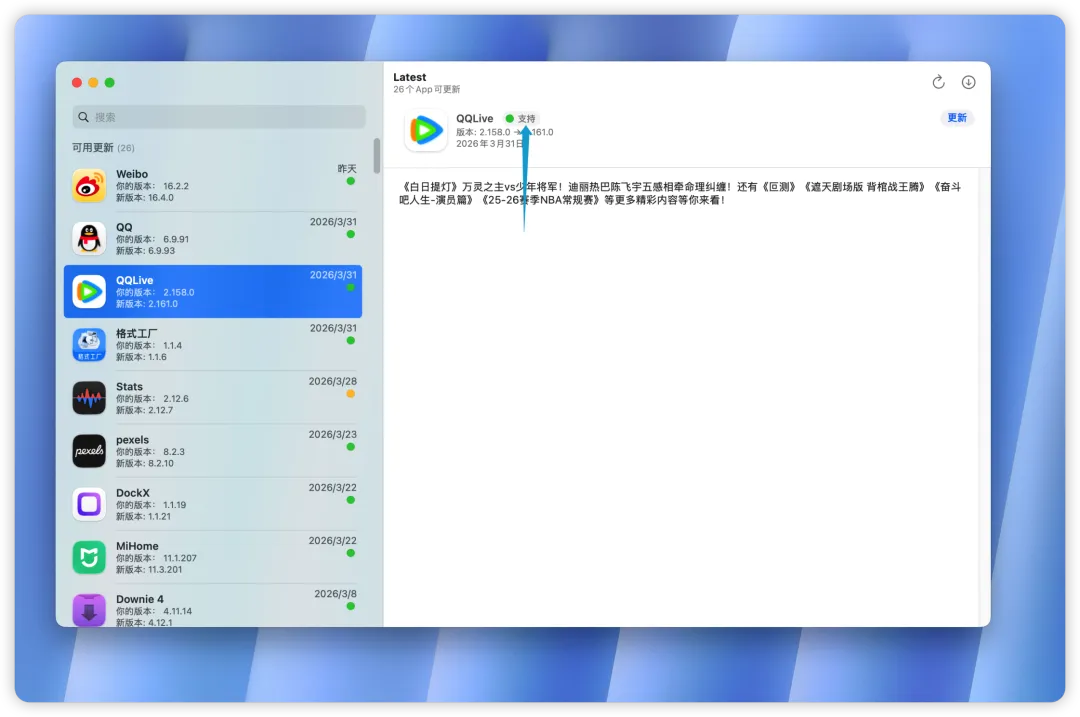Click 新版本: 8.2.10 on pexels row
This screenshot has width=1080, height=717.
pyautogui.click(x=145, y=463)
